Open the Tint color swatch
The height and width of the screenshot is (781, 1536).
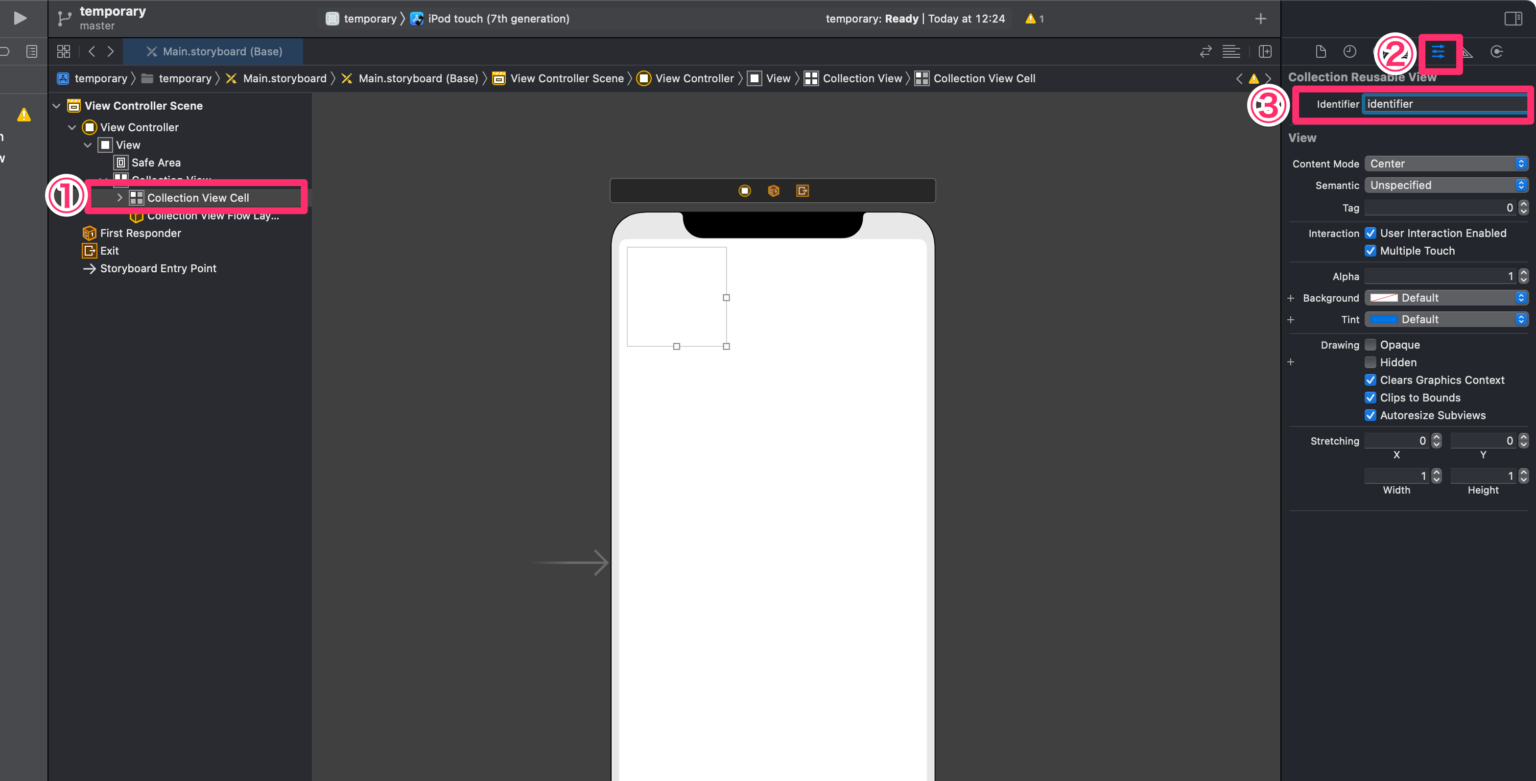tap(1385, 319)
